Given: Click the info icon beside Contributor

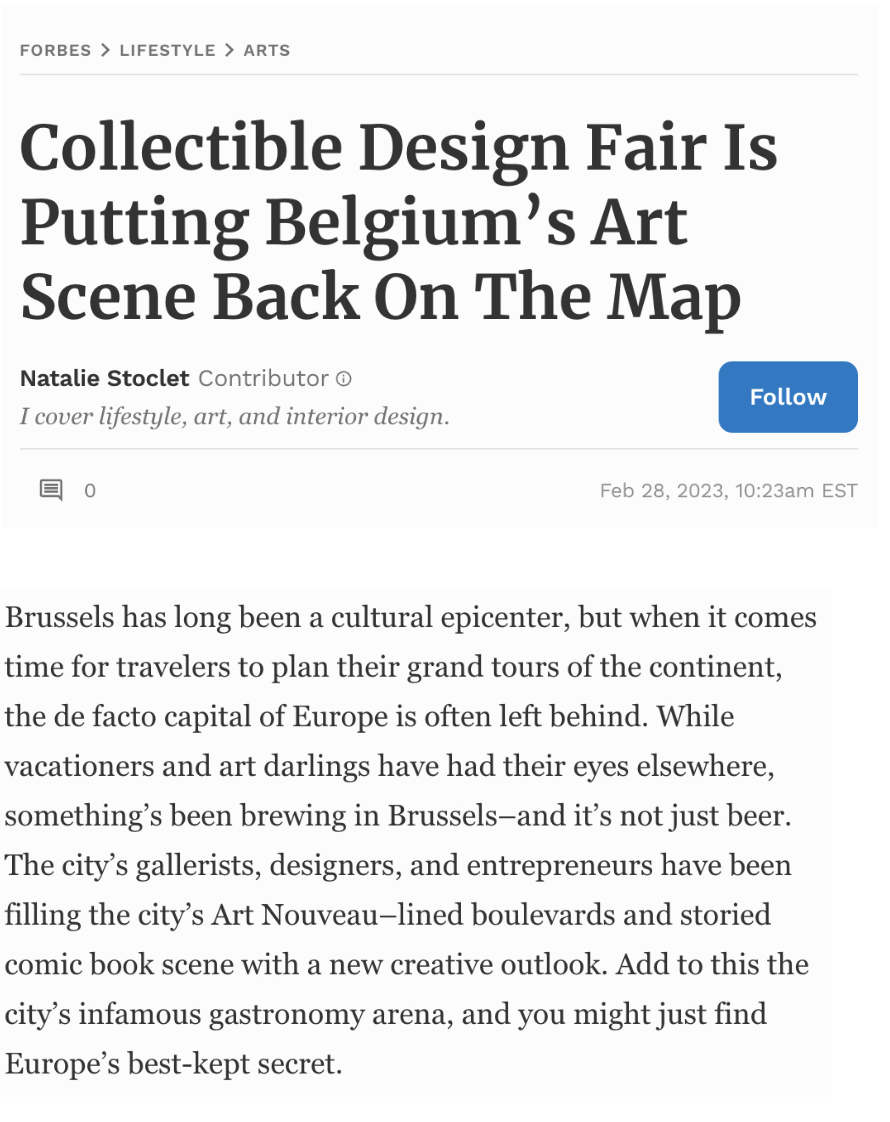Looking at the screenshot, I should [x=344, y=379].
